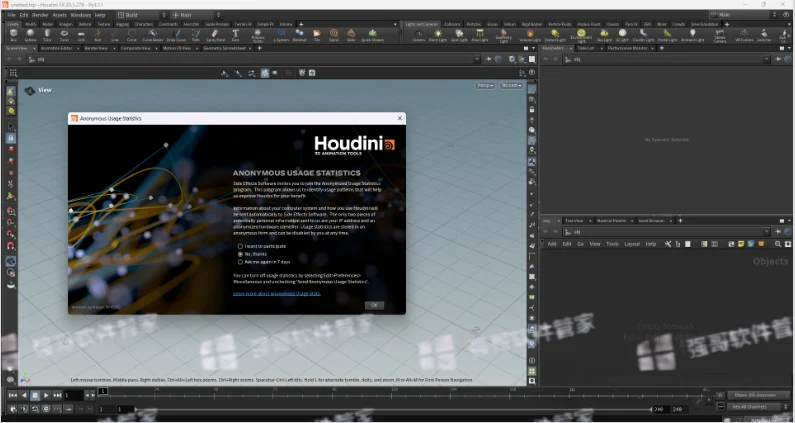795x423 pixels.
Task: Open the network editor Tools menu
Action: click(612, 244)
